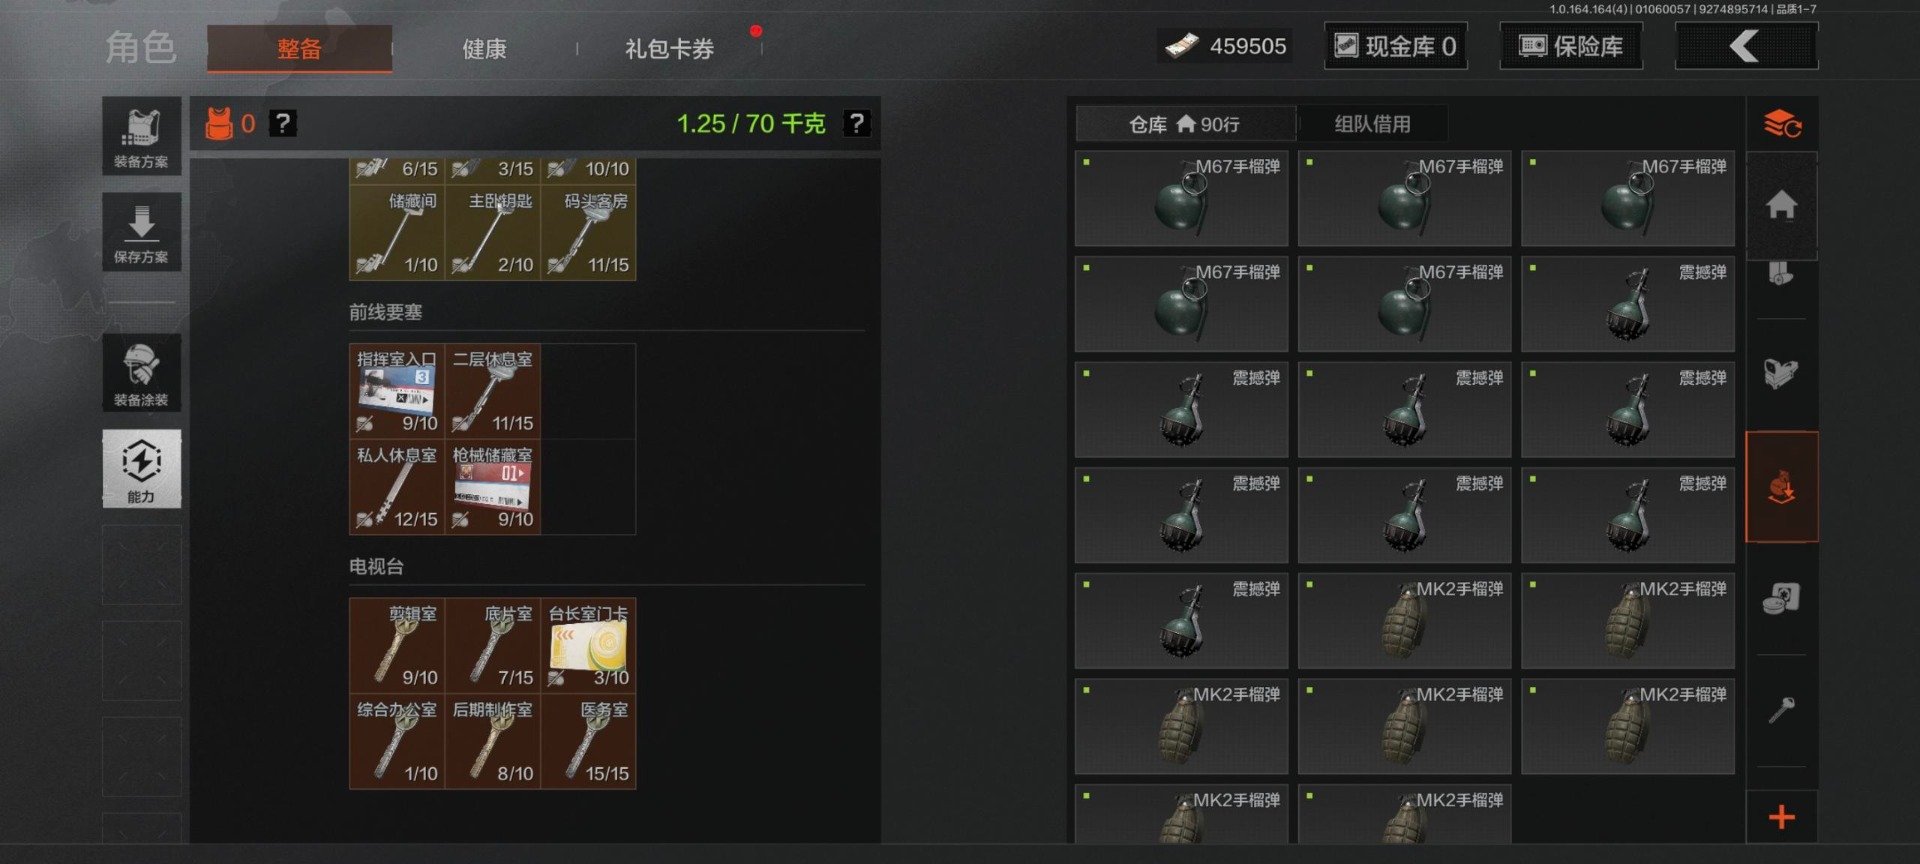Click the weight help question mark

coord(856,123)
